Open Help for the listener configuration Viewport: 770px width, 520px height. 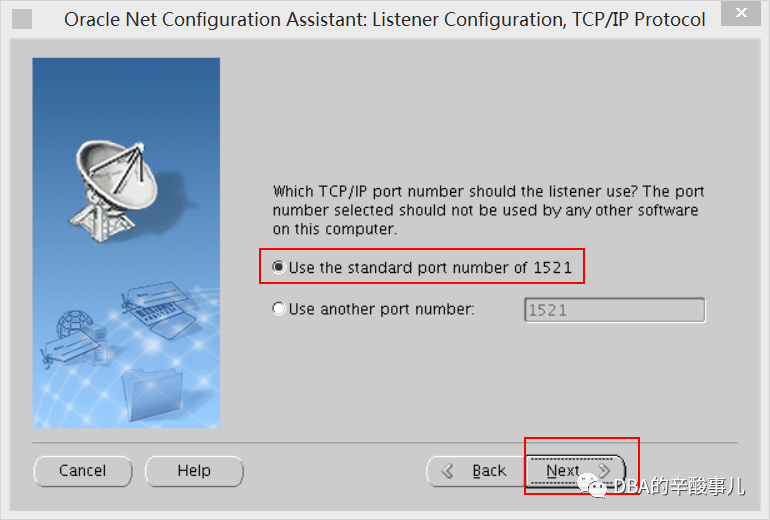pyautogui.click(x=194, y=471)
